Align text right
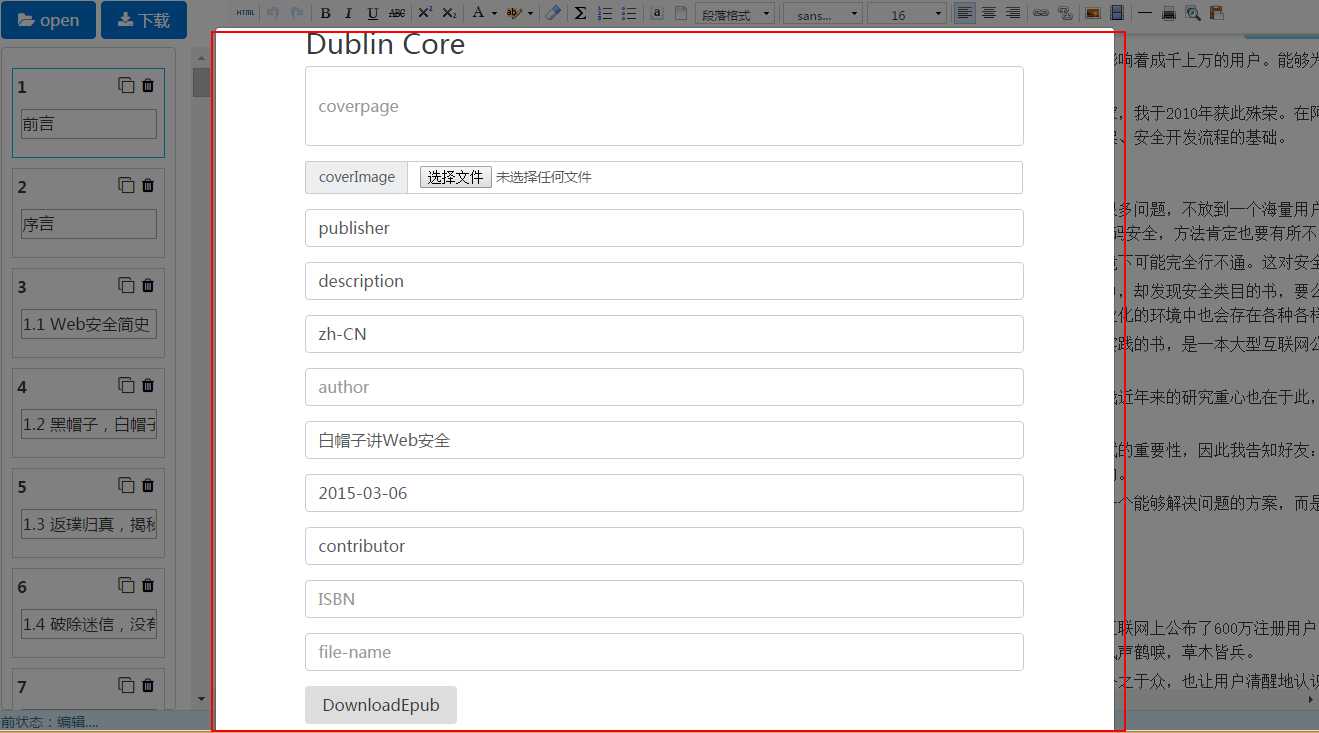Viewport: 1319px width, 733px height. coord(1013,13)
